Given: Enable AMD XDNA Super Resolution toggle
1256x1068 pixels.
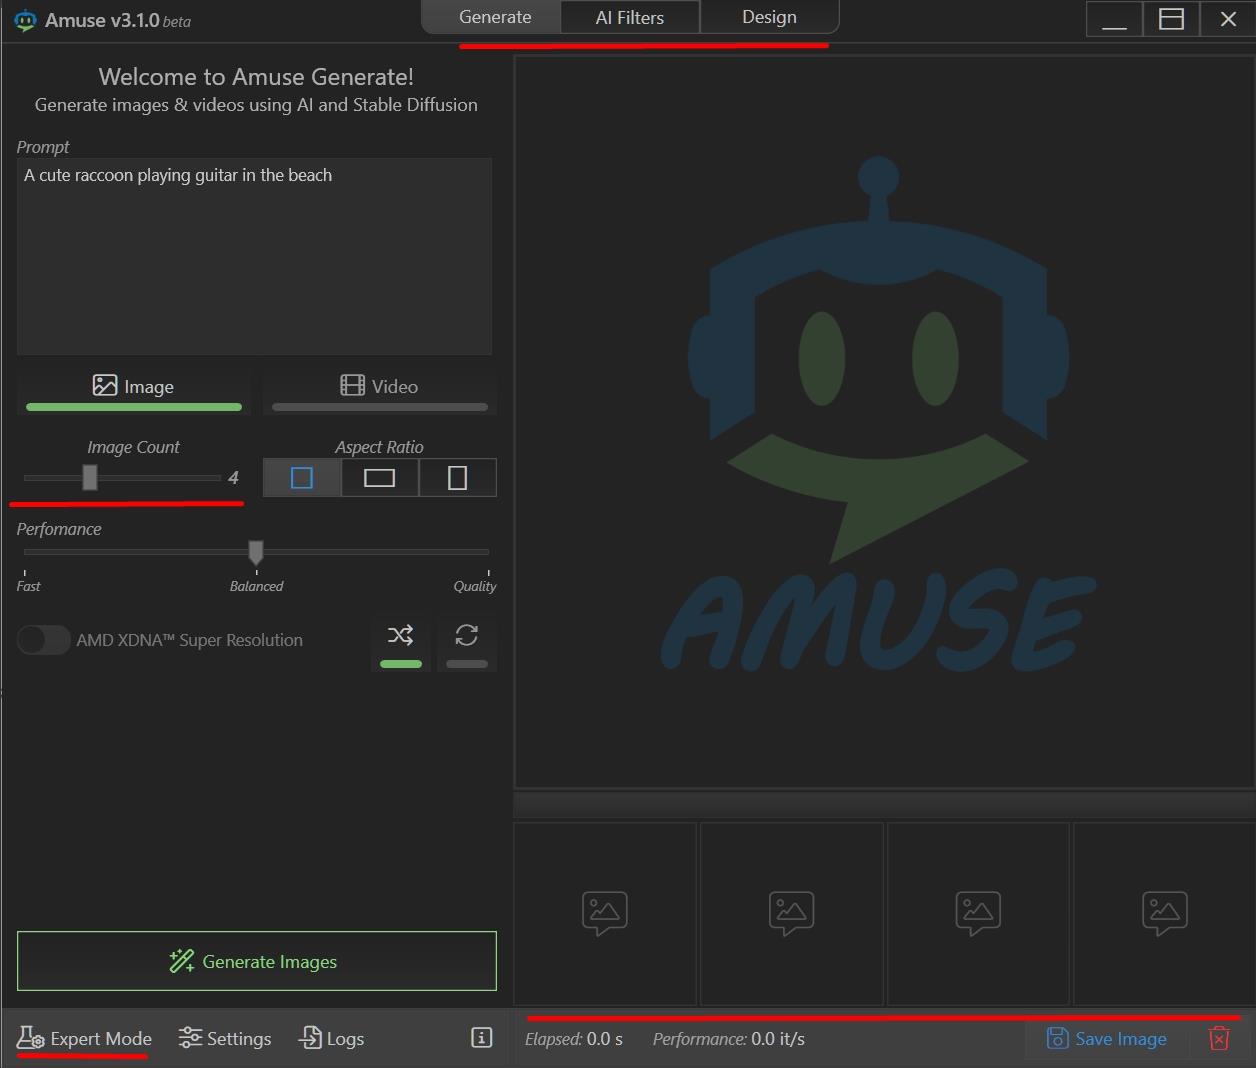Looking at the screenshot, I should [44, 640].
